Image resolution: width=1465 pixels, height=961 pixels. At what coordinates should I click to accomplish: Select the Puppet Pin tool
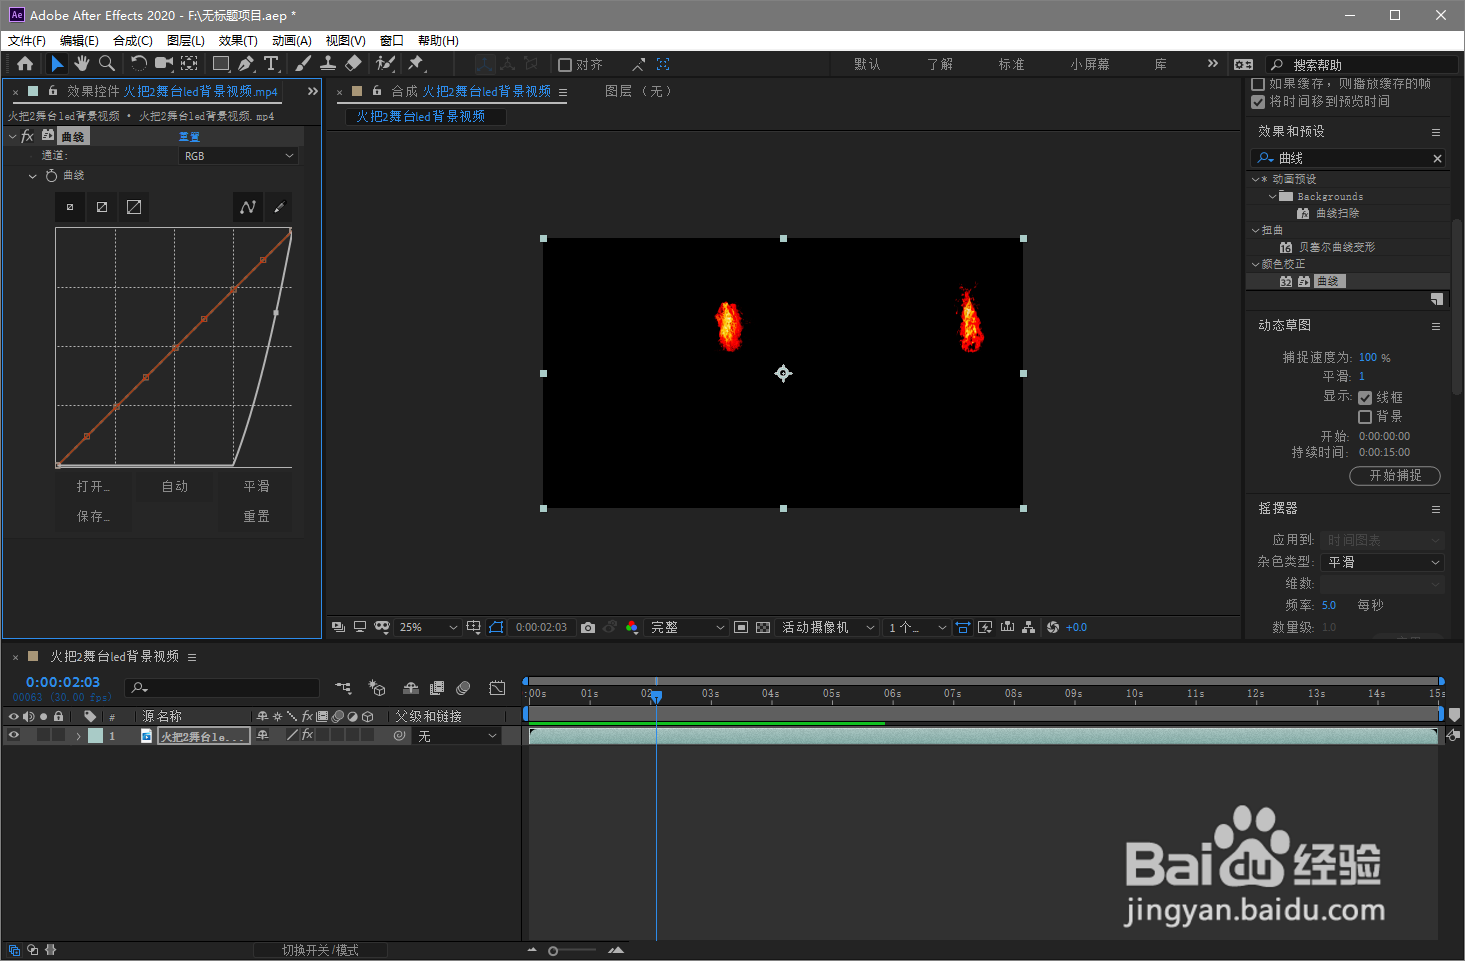click(416, 64)
